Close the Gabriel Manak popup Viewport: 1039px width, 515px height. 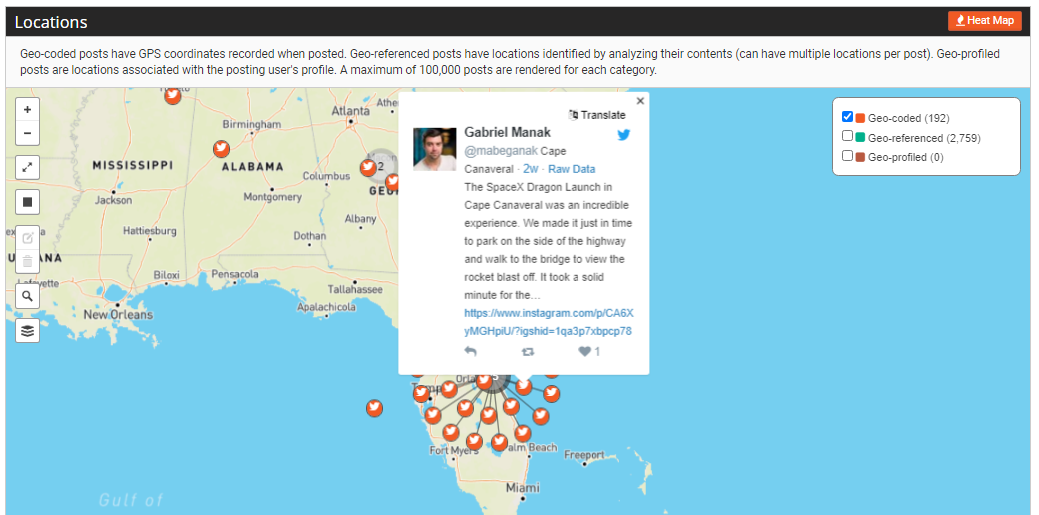click(x=640, y=101)
